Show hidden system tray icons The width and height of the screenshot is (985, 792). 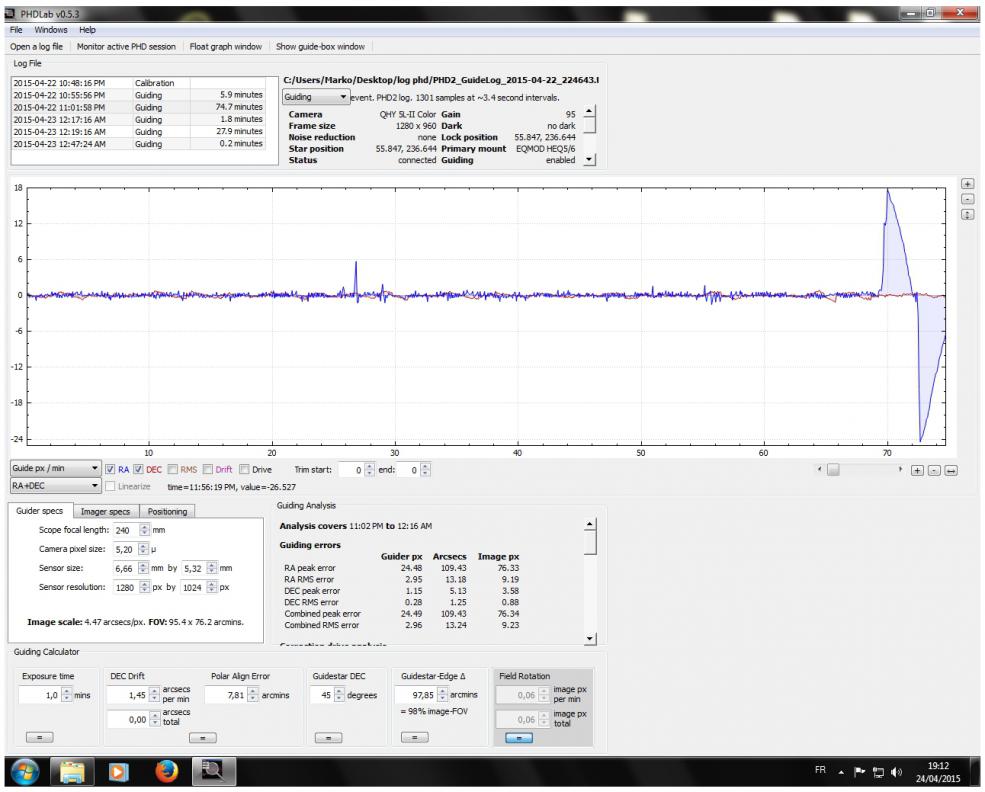click(841, 772)
